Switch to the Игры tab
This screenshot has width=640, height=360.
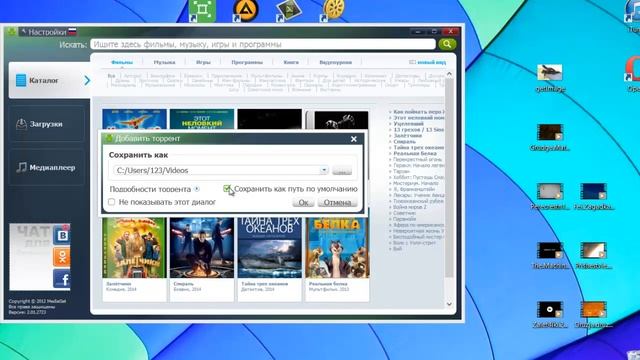coord(203,62)
